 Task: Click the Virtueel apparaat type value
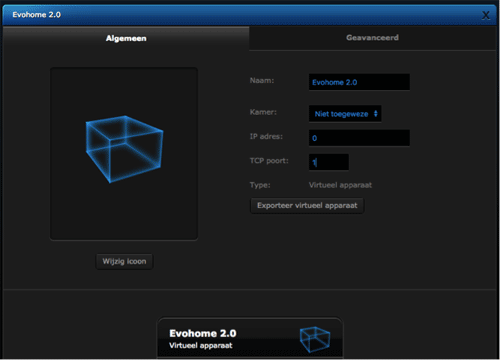click(340, 185)
